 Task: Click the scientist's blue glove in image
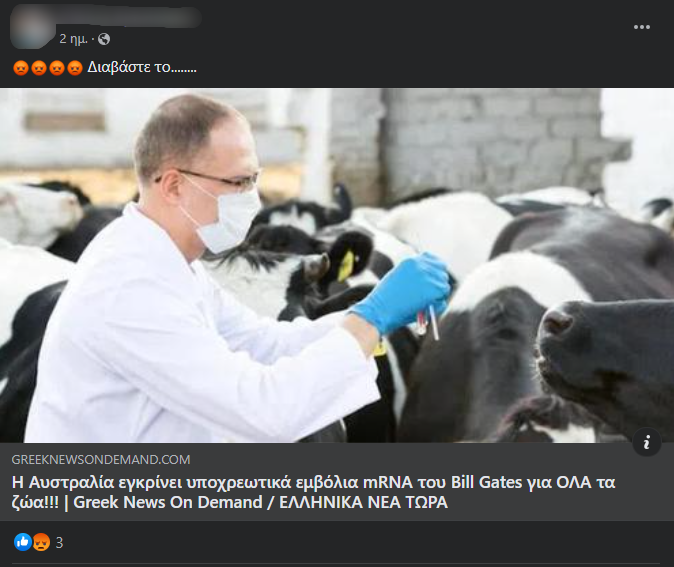(402, 291)
